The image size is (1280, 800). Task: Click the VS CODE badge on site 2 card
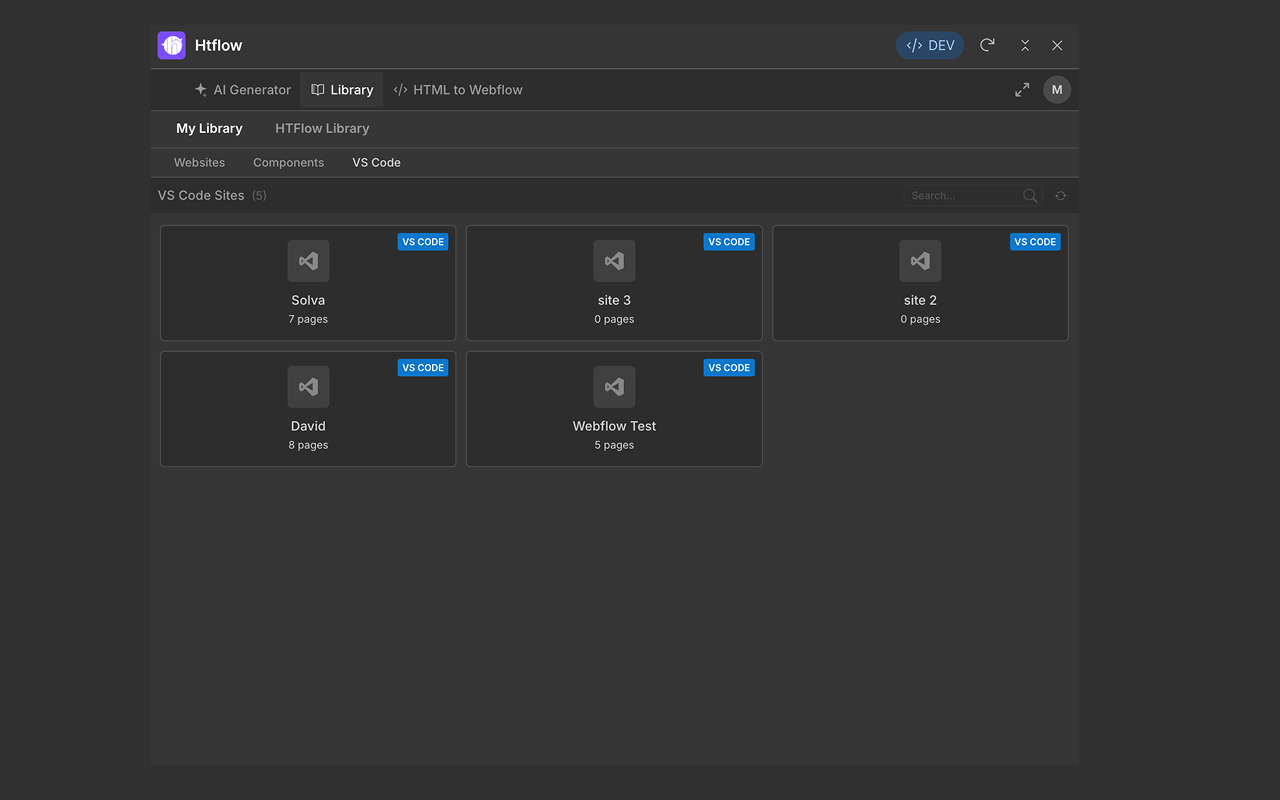pyautogui.click(x=1035, y=242)
